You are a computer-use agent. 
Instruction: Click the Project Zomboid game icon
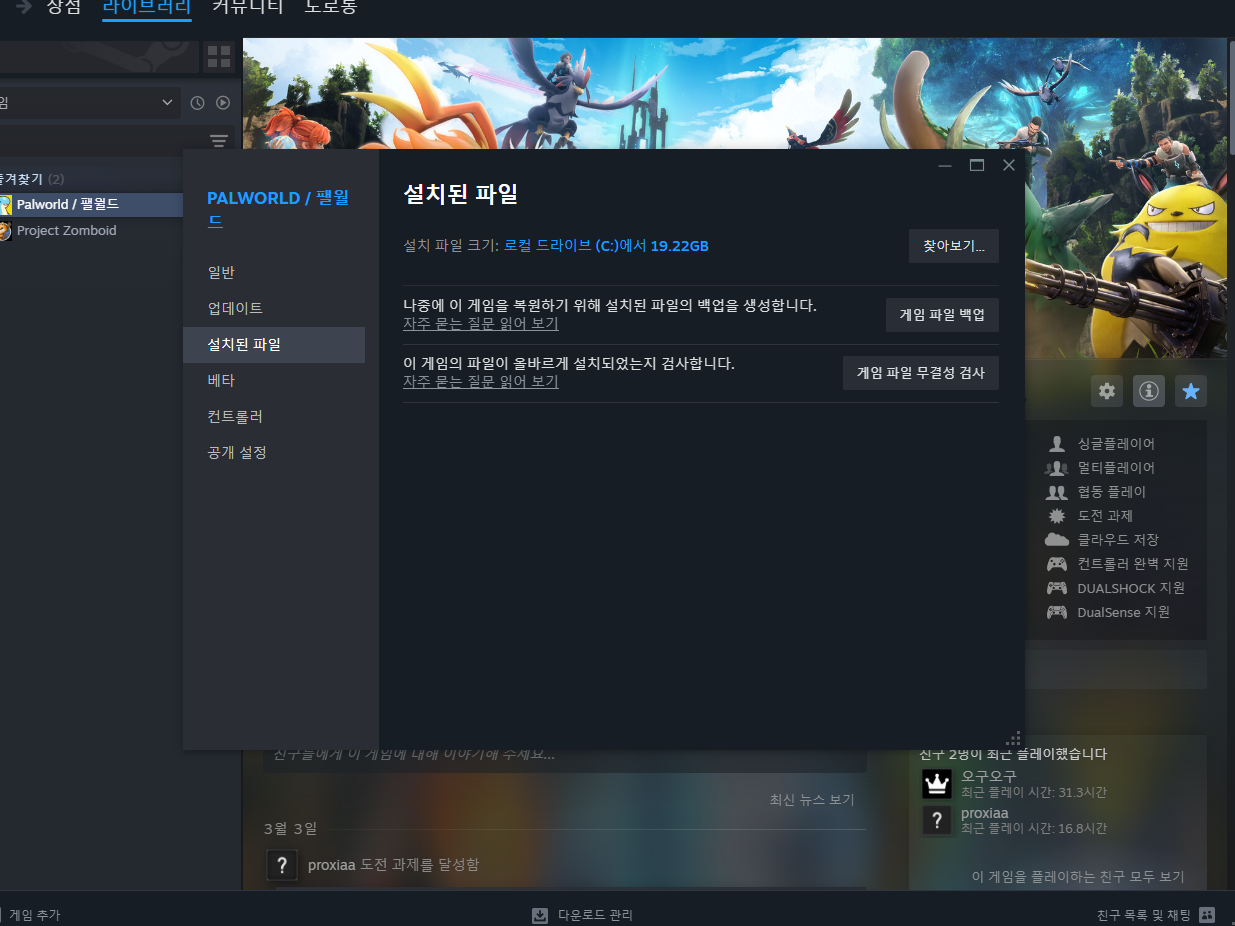[5, 230]
